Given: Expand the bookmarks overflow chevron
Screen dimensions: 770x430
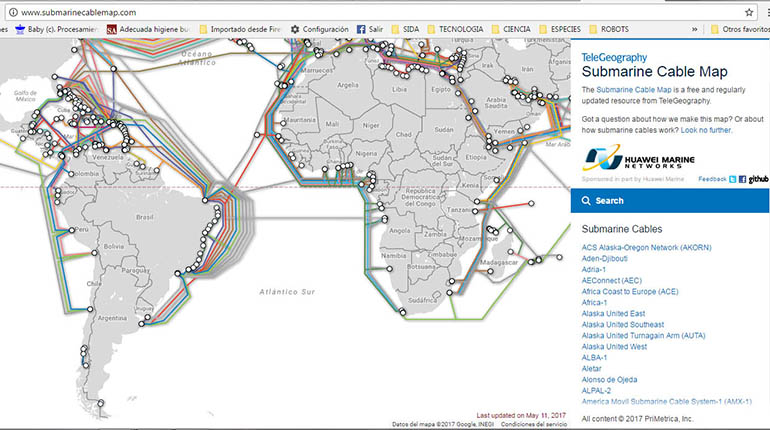Looking at the screenshot, I should [x=694, y=29].
